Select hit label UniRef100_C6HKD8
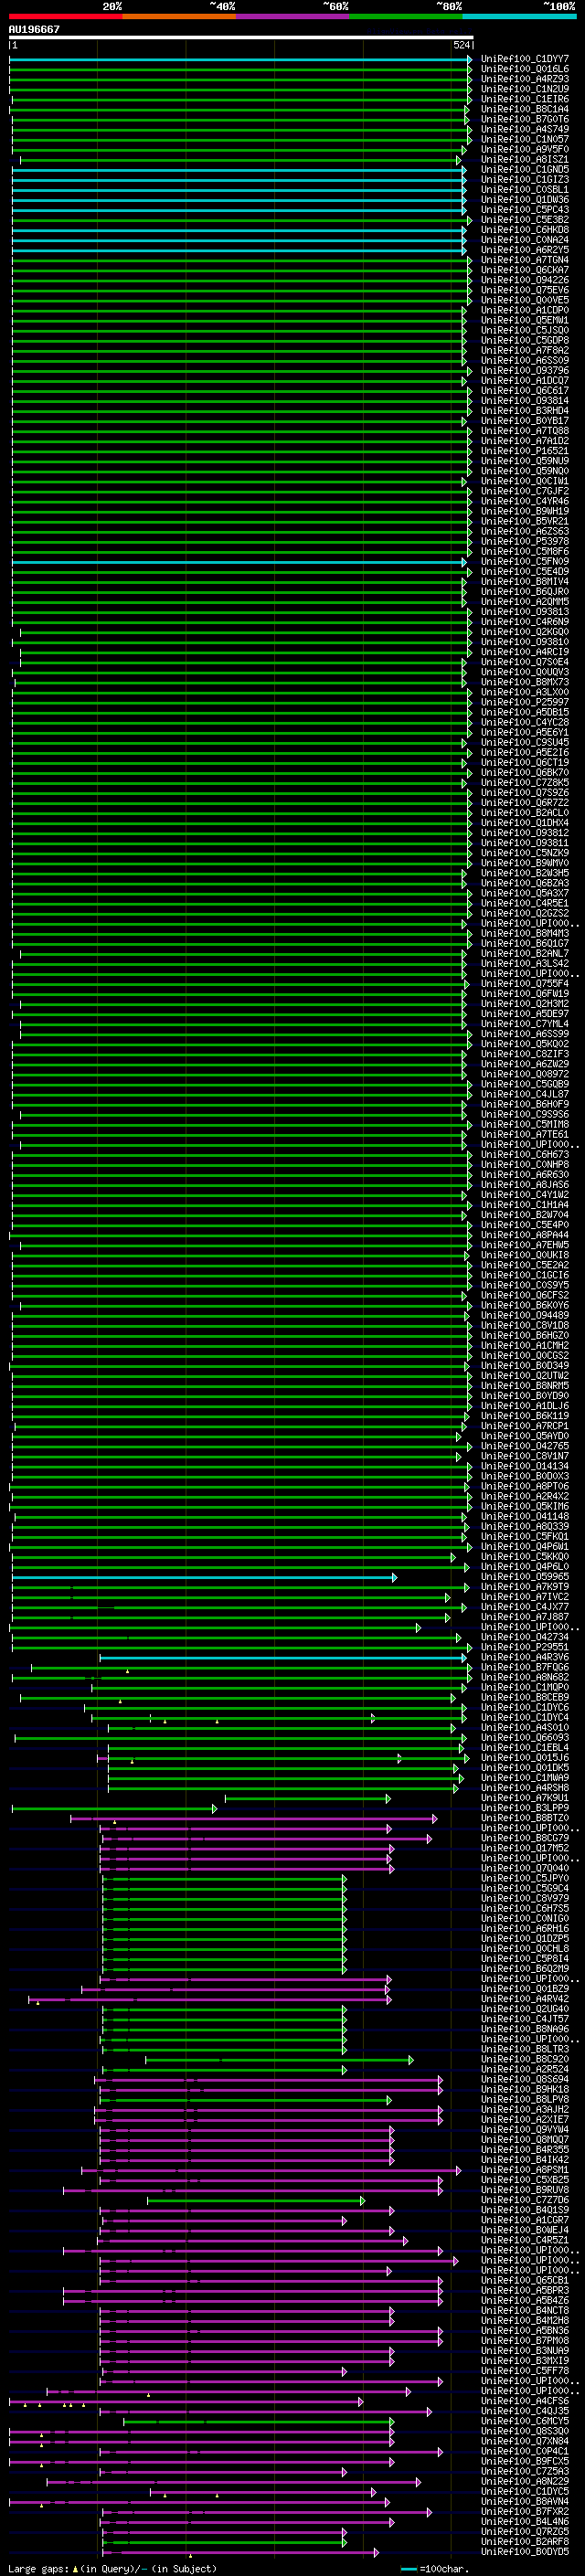585x2576 pixels. click(525, 231)
